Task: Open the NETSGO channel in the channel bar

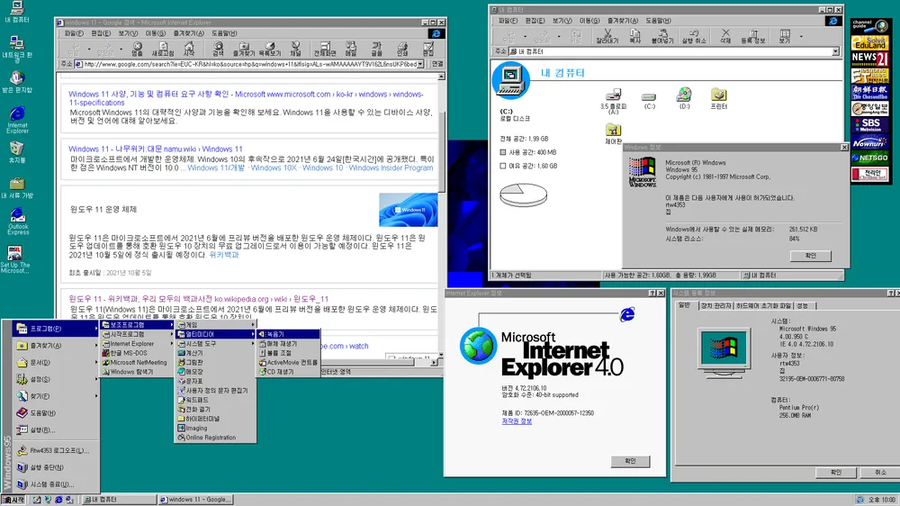Action: [x=870, y=157]
